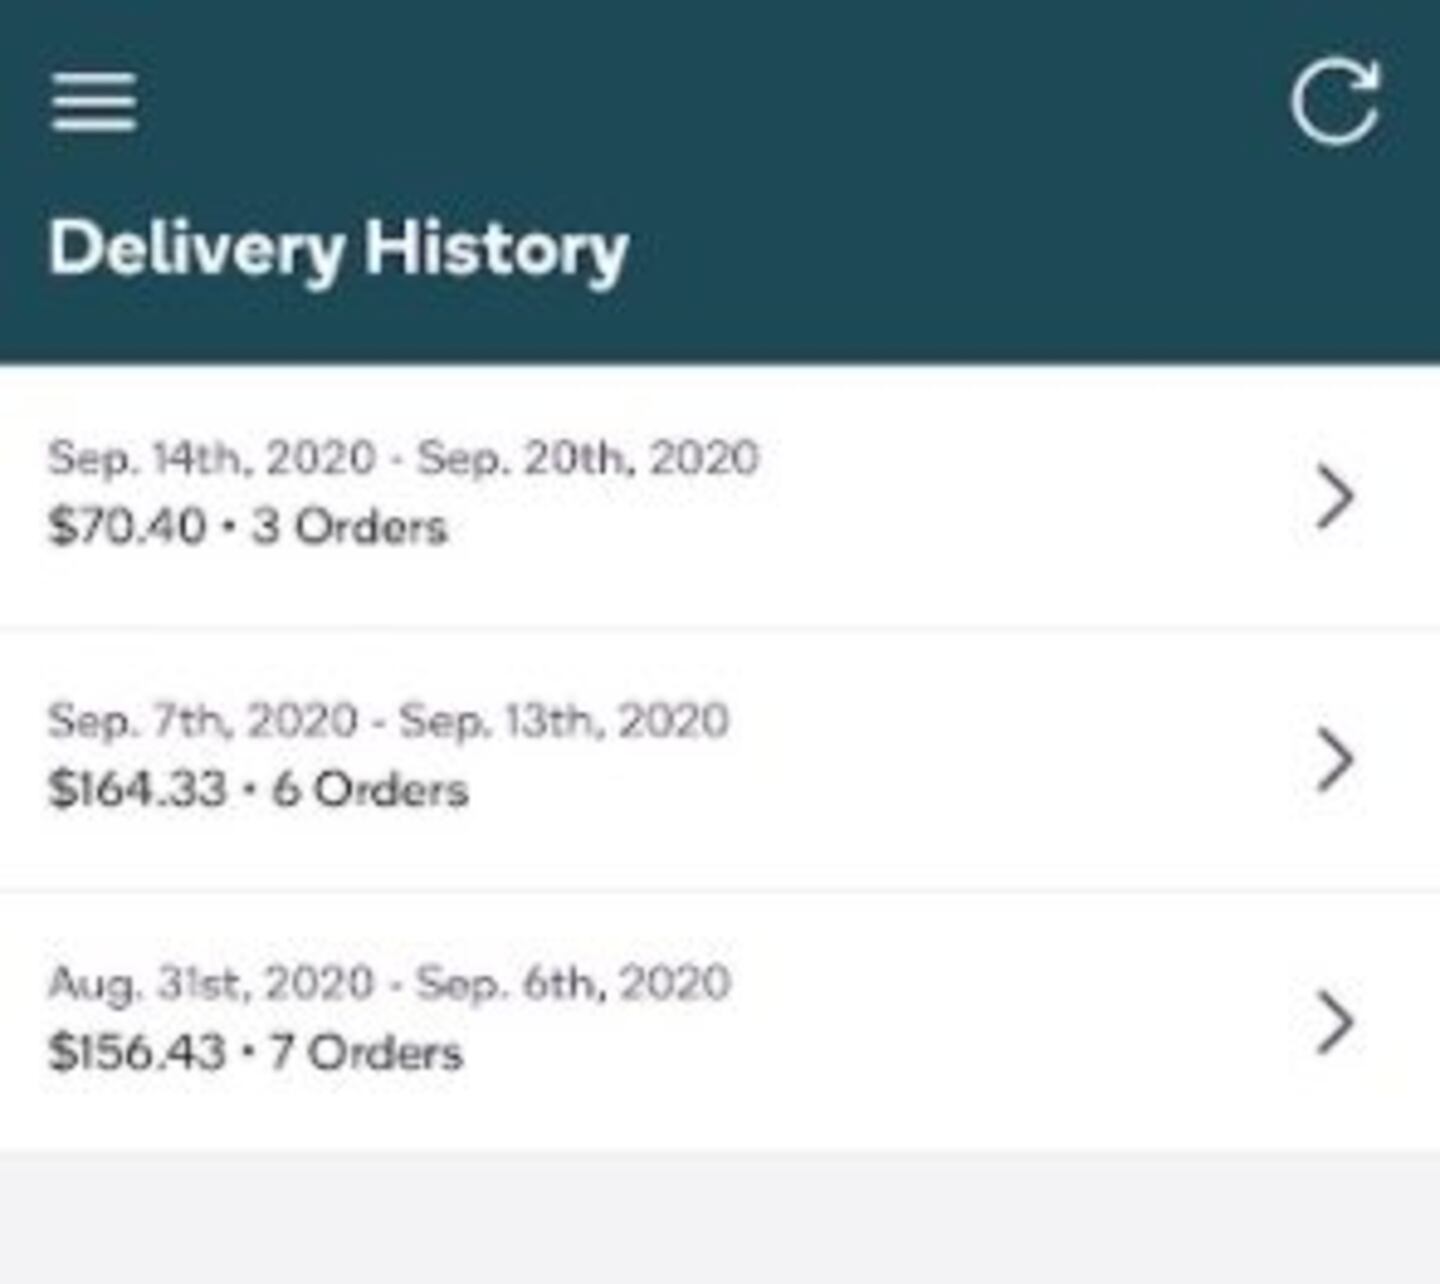Open the Sep. 7th, 2020 - Sep. 13th, 2020 date range
Screen dimensions: 1440x1284
(388, 721)
